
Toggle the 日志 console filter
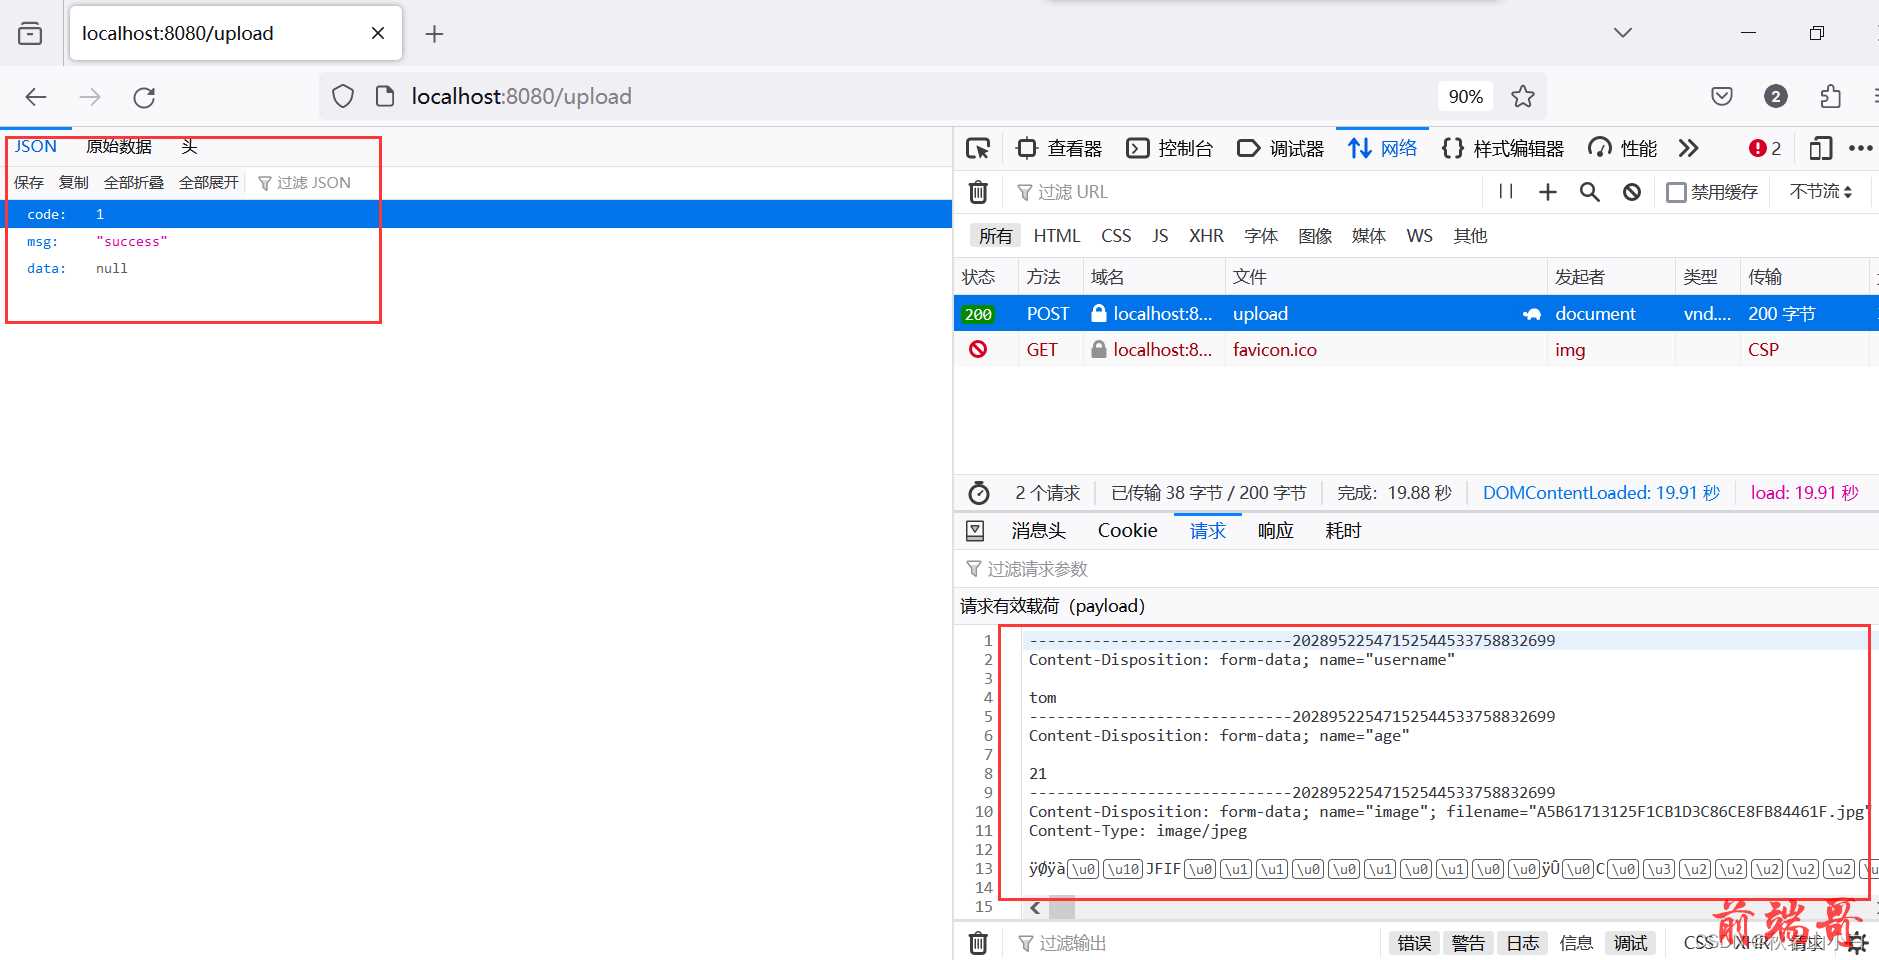1523,943
